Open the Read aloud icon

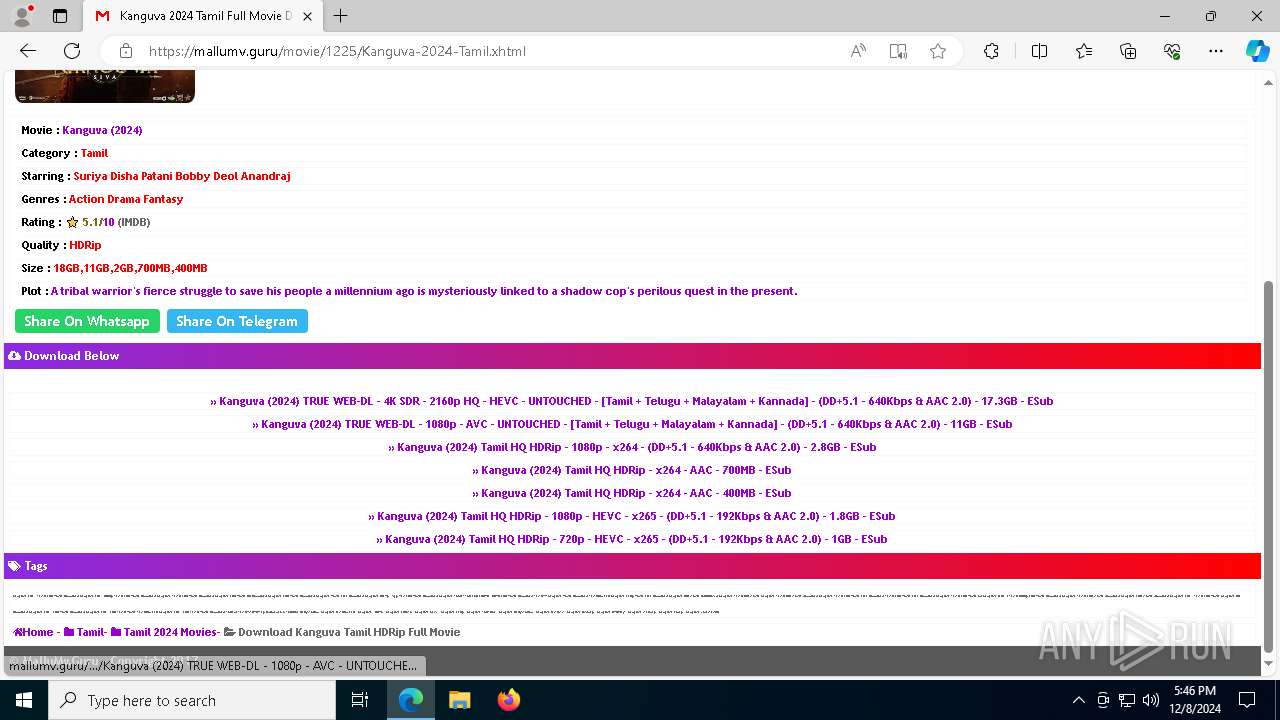pos(858,51)
